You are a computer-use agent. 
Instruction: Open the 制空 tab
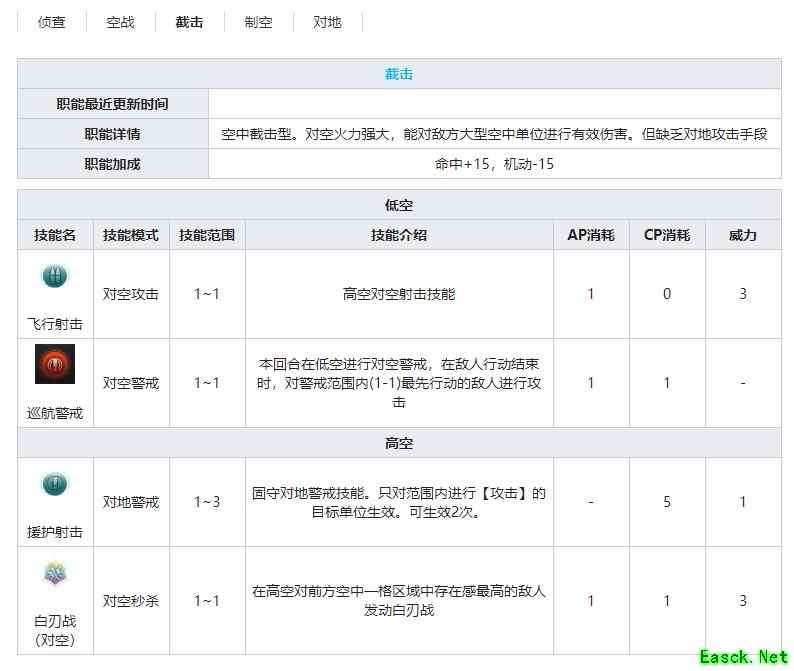pos(258,22)
